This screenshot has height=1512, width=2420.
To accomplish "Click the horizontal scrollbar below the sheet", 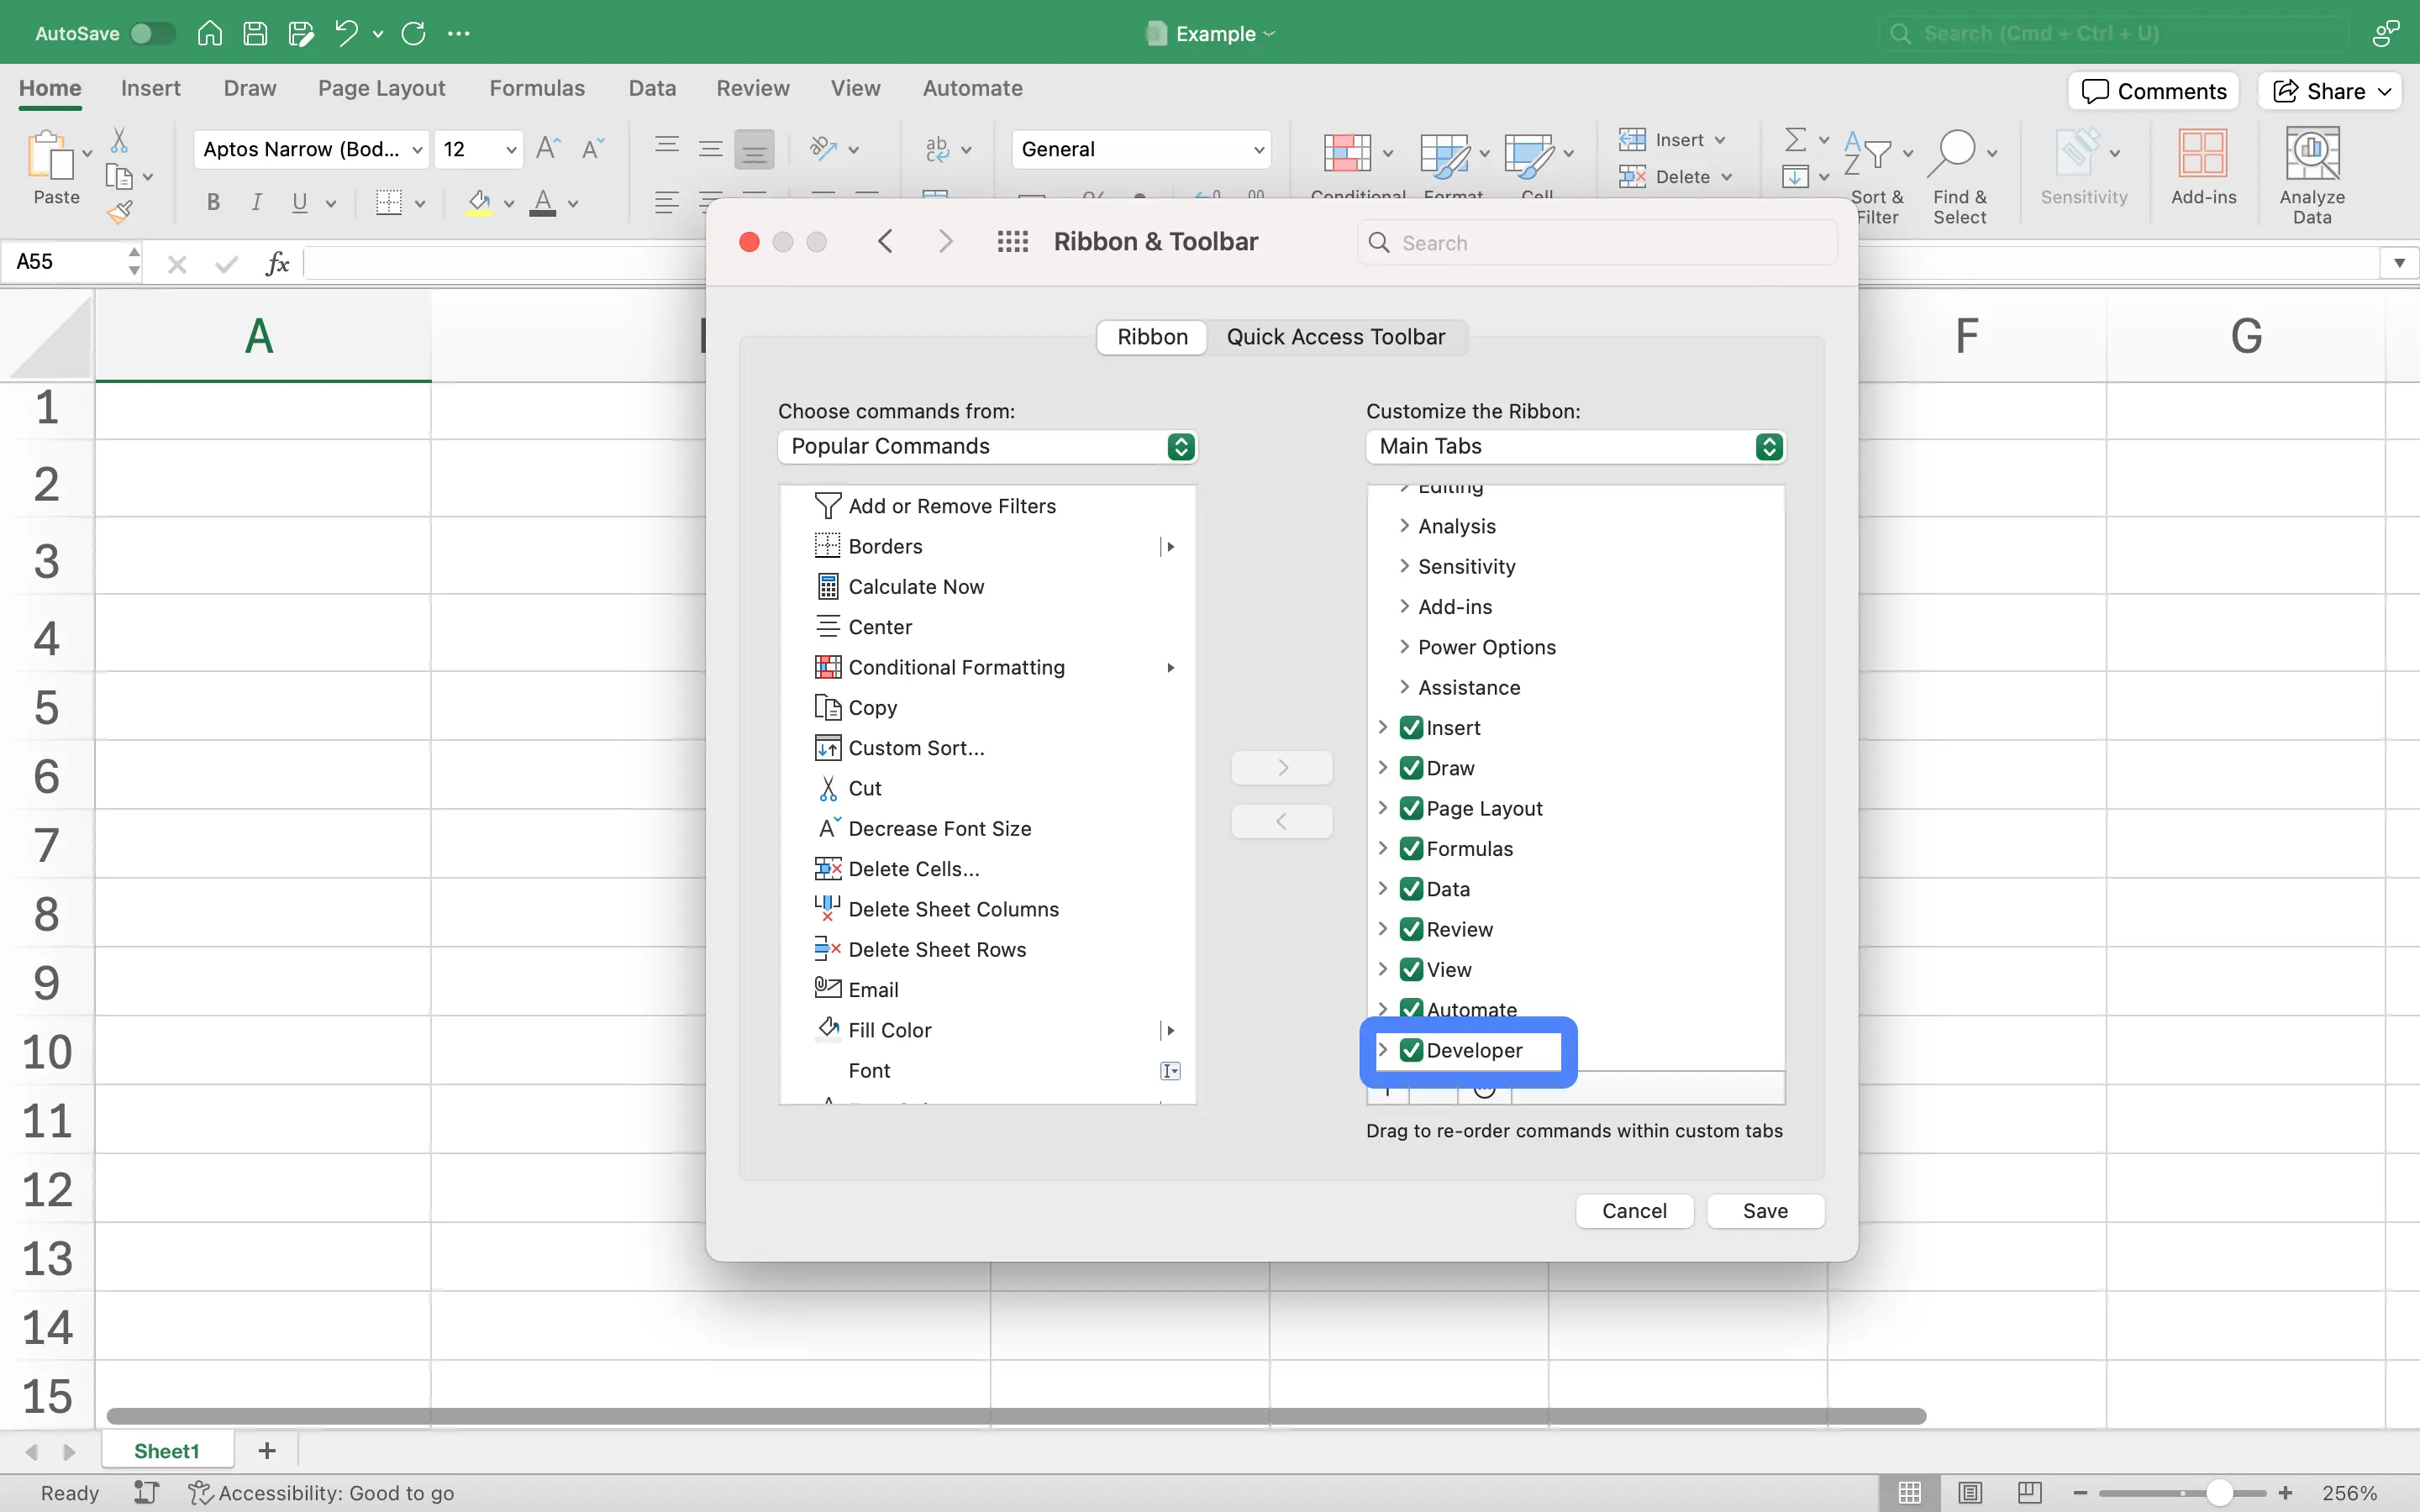I will (x=1016, y=1416).
